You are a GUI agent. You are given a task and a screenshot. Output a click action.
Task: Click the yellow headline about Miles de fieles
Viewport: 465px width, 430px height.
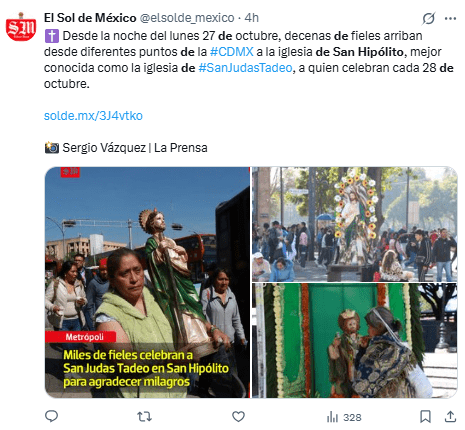(146, 368)
